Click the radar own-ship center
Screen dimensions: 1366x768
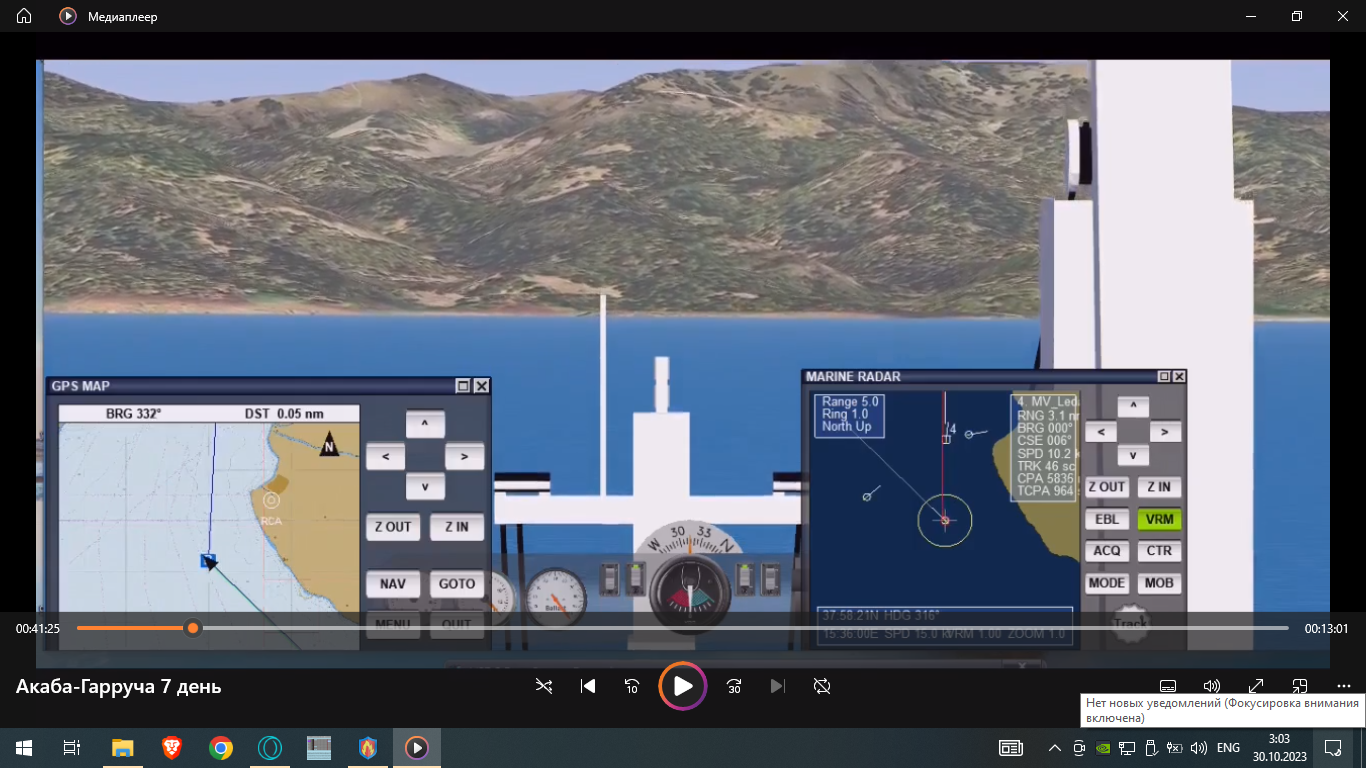[945, 520]
